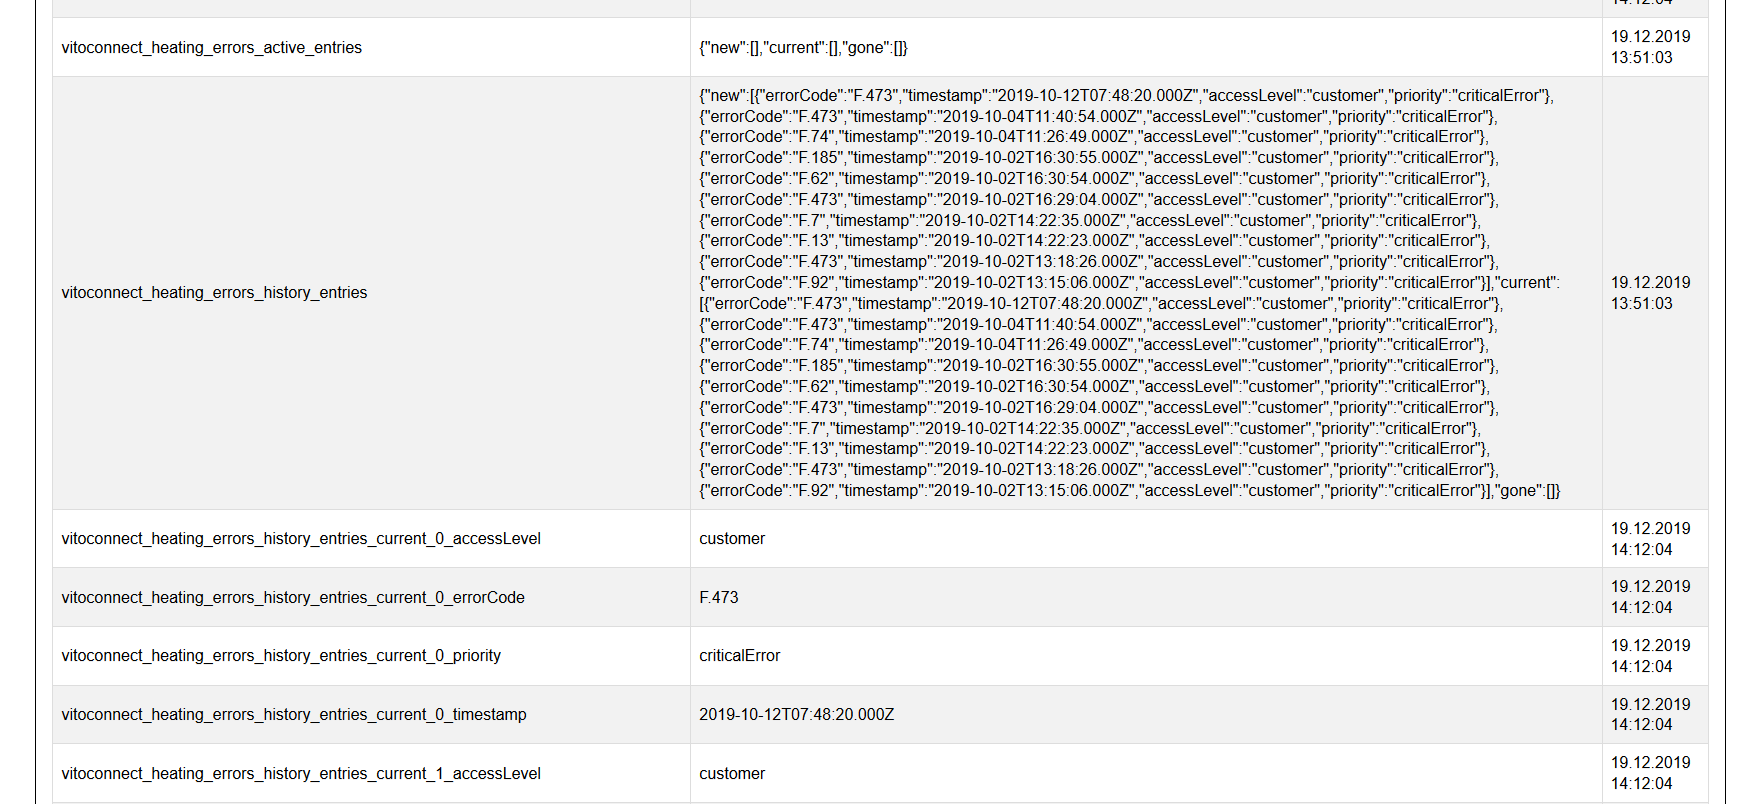Click the vitoconnect_heating_errors_active_entries reading name

click(212, 47)
